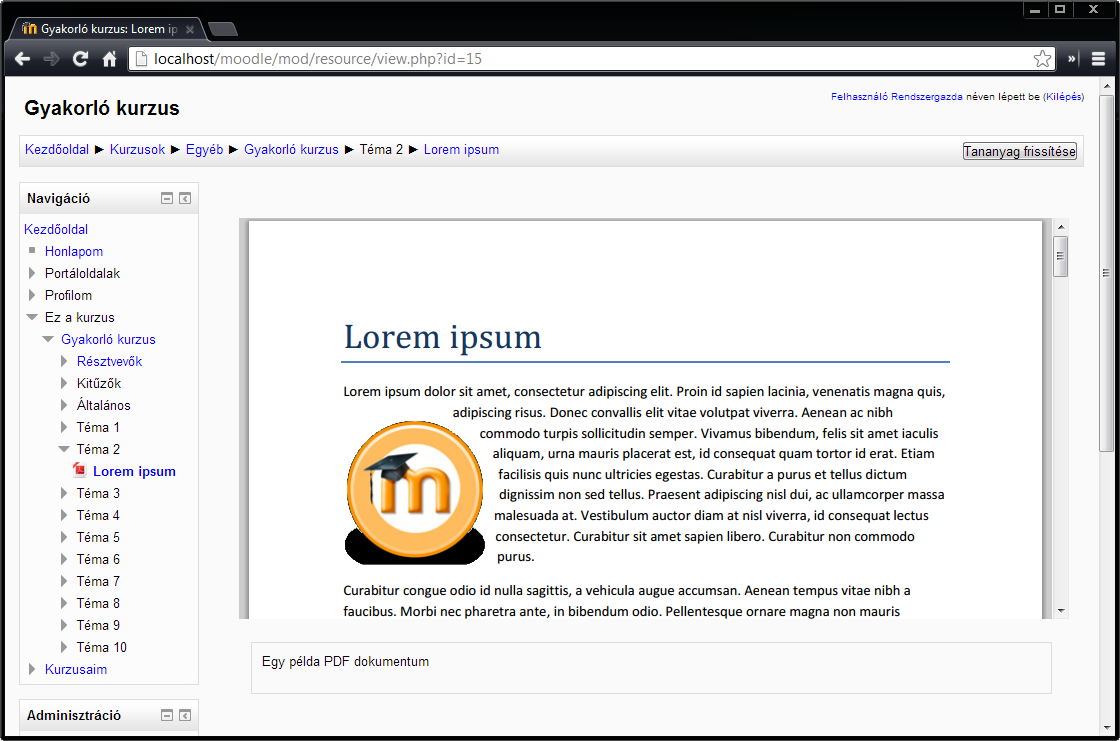Dock the Adminisztráció block to the side
The image size is (1120, 741).
185,715
